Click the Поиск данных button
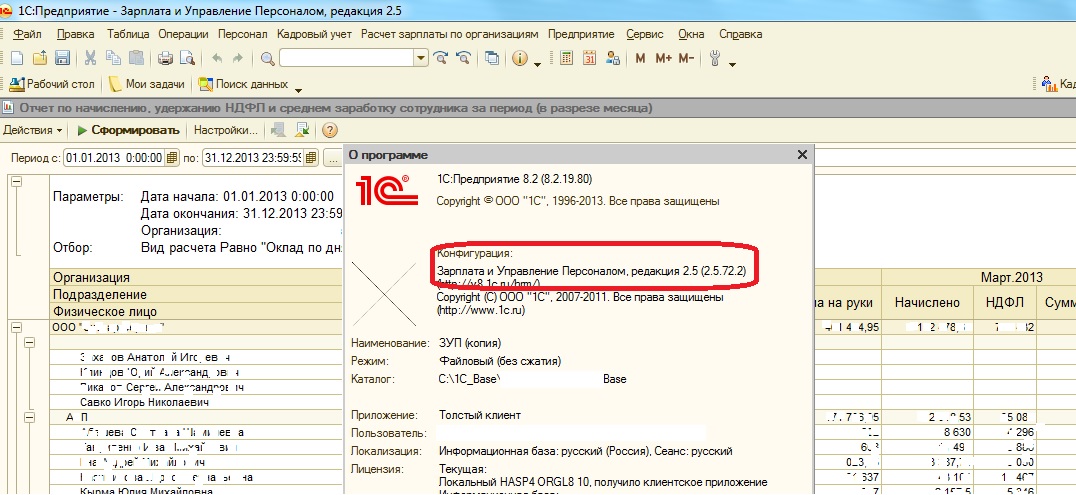 (244, 84)
